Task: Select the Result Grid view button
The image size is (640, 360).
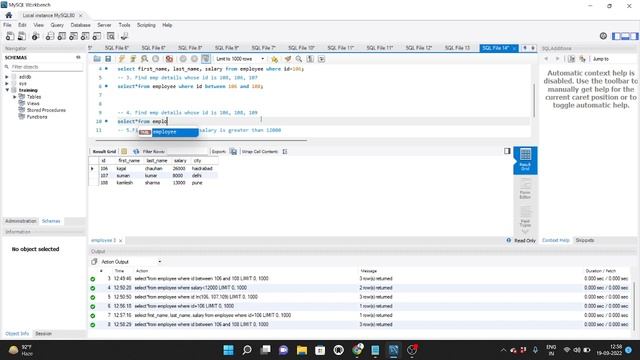Action: click(525, 160)
